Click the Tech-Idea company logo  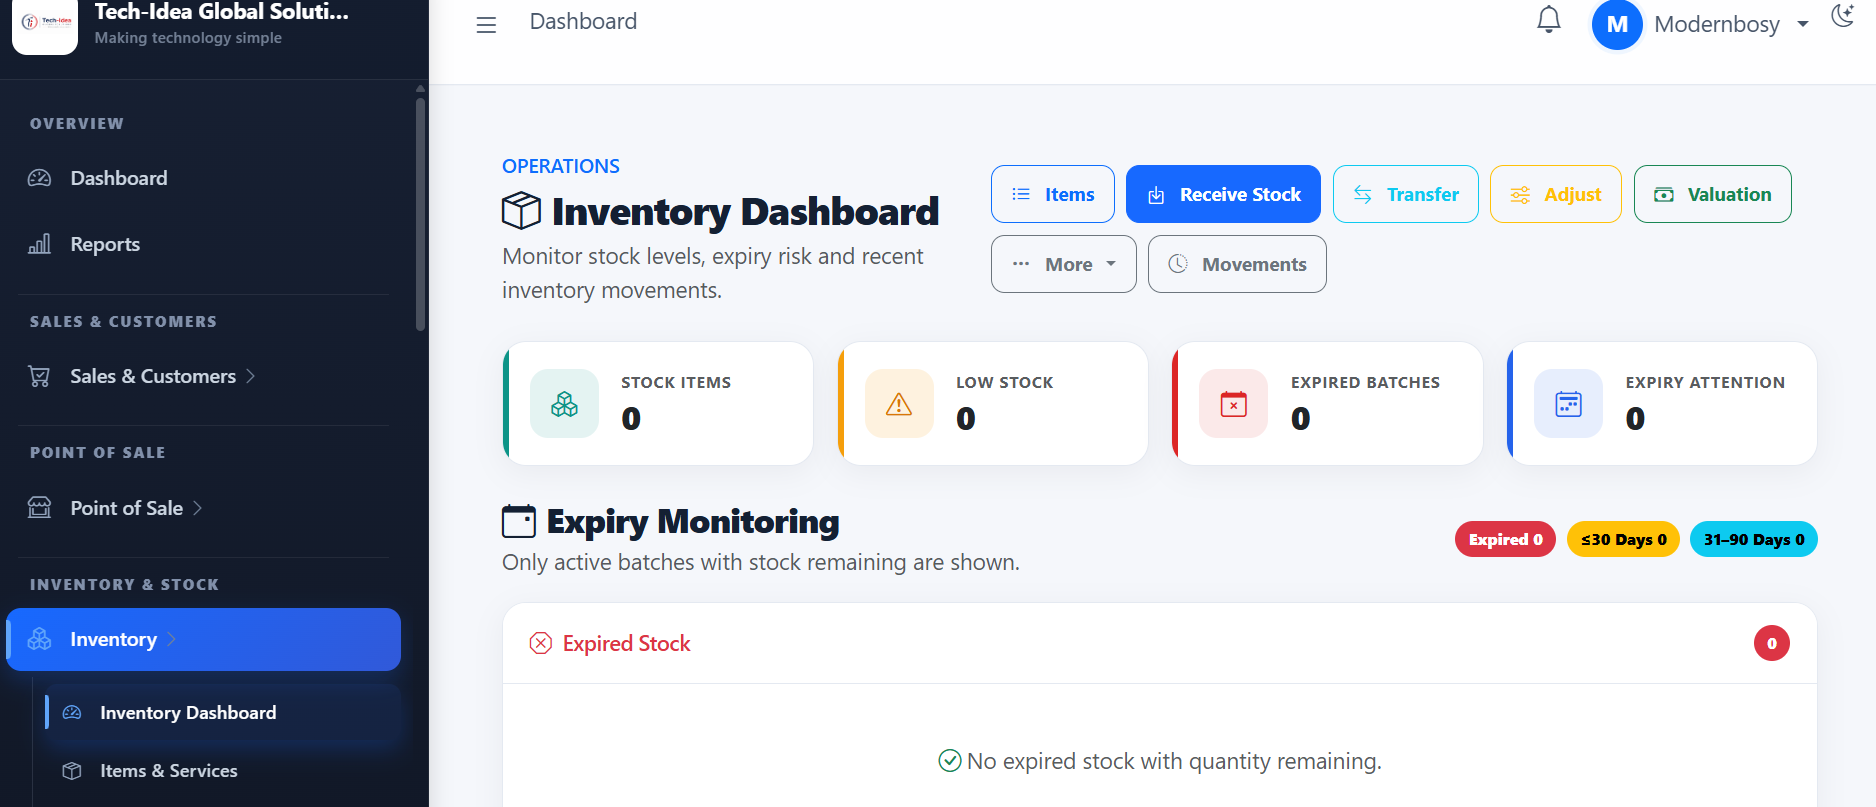(x=45, y=24)
